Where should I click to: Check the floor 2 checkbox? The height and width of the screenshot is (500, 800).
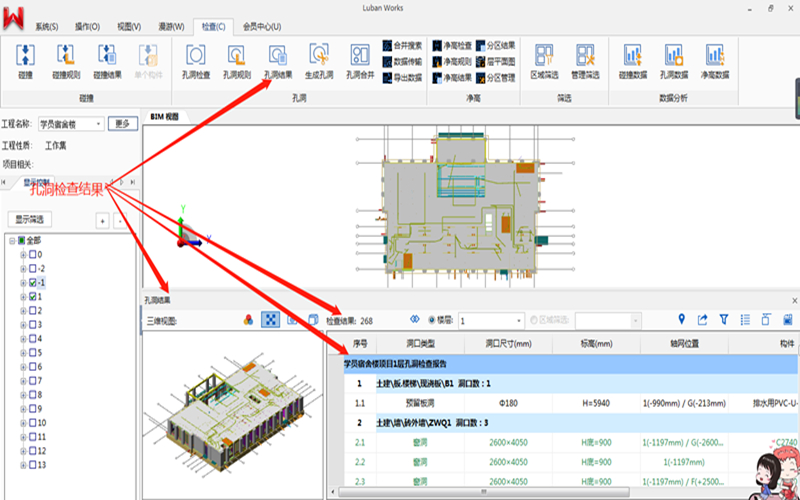click(x=33, y=311)
